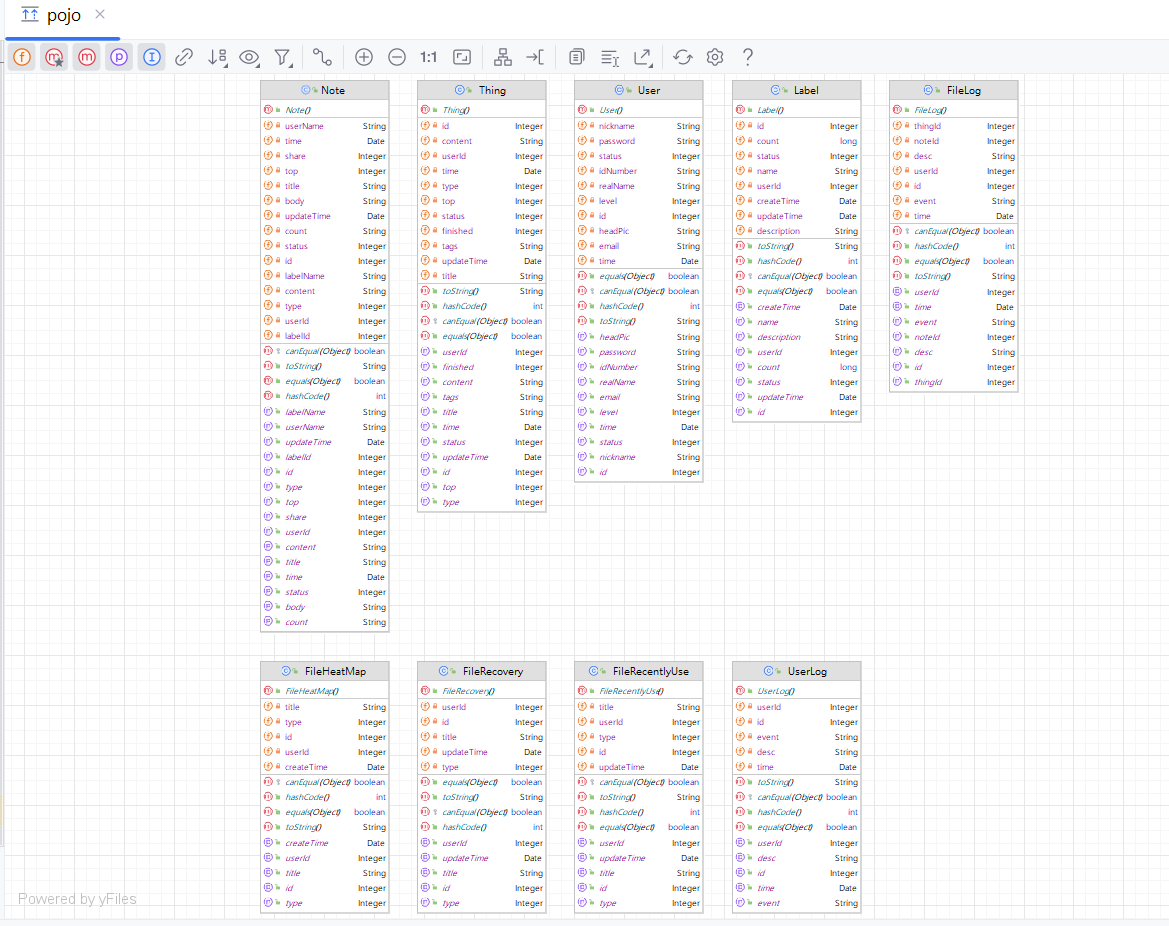This screenshot has height=926, width=1169.
Task: Click the FileHeatMap() constructor row
Action: click(324, 691)
